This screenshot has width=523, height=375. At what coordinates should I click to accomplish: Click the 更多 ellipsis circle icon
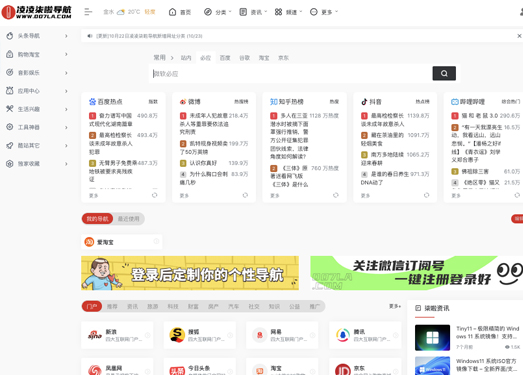(314, 12)
